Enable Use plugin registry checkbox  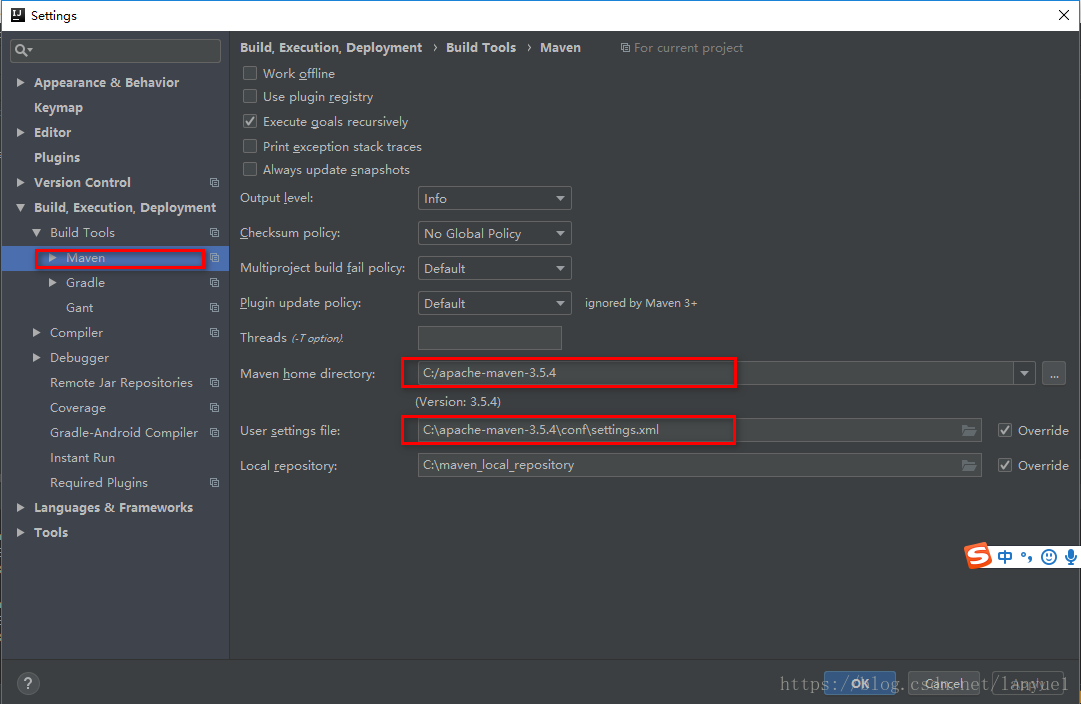250,97
